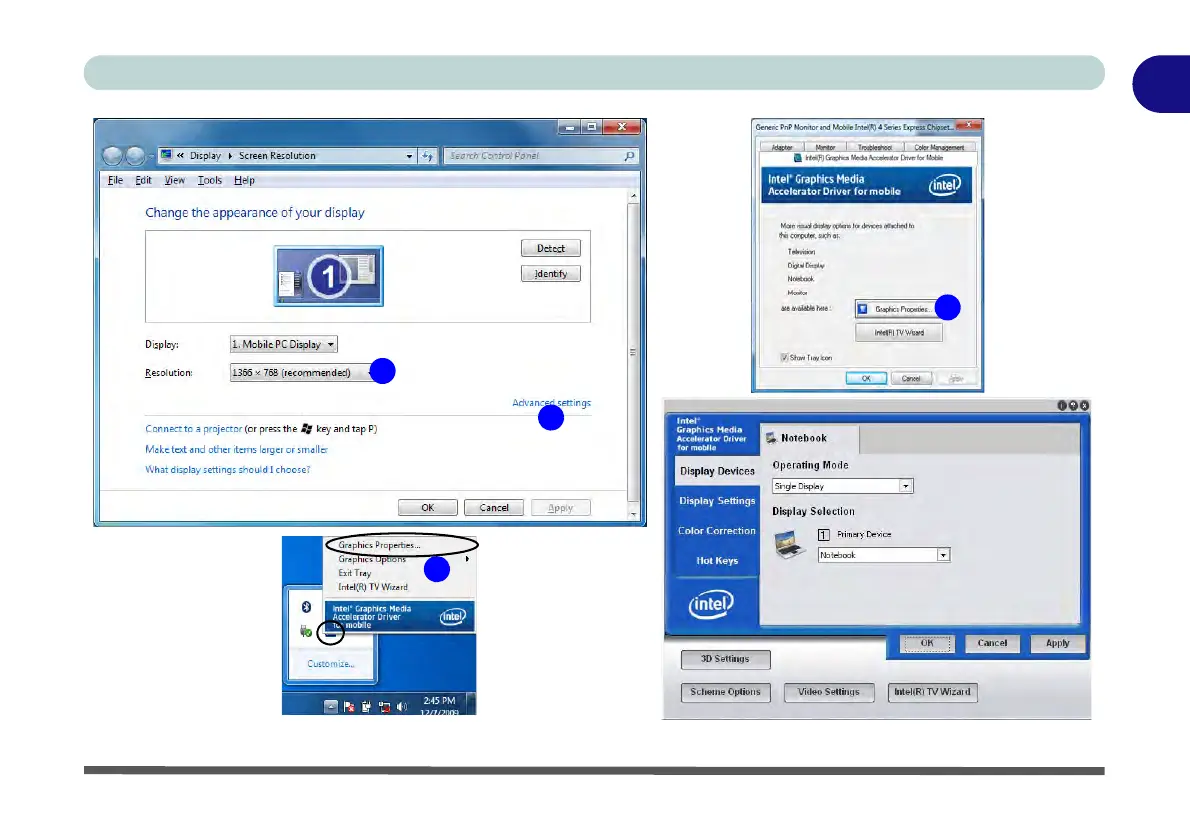Screen dimensions: 1190x838
Task: Open the Help menu
Action: (244, 181)
